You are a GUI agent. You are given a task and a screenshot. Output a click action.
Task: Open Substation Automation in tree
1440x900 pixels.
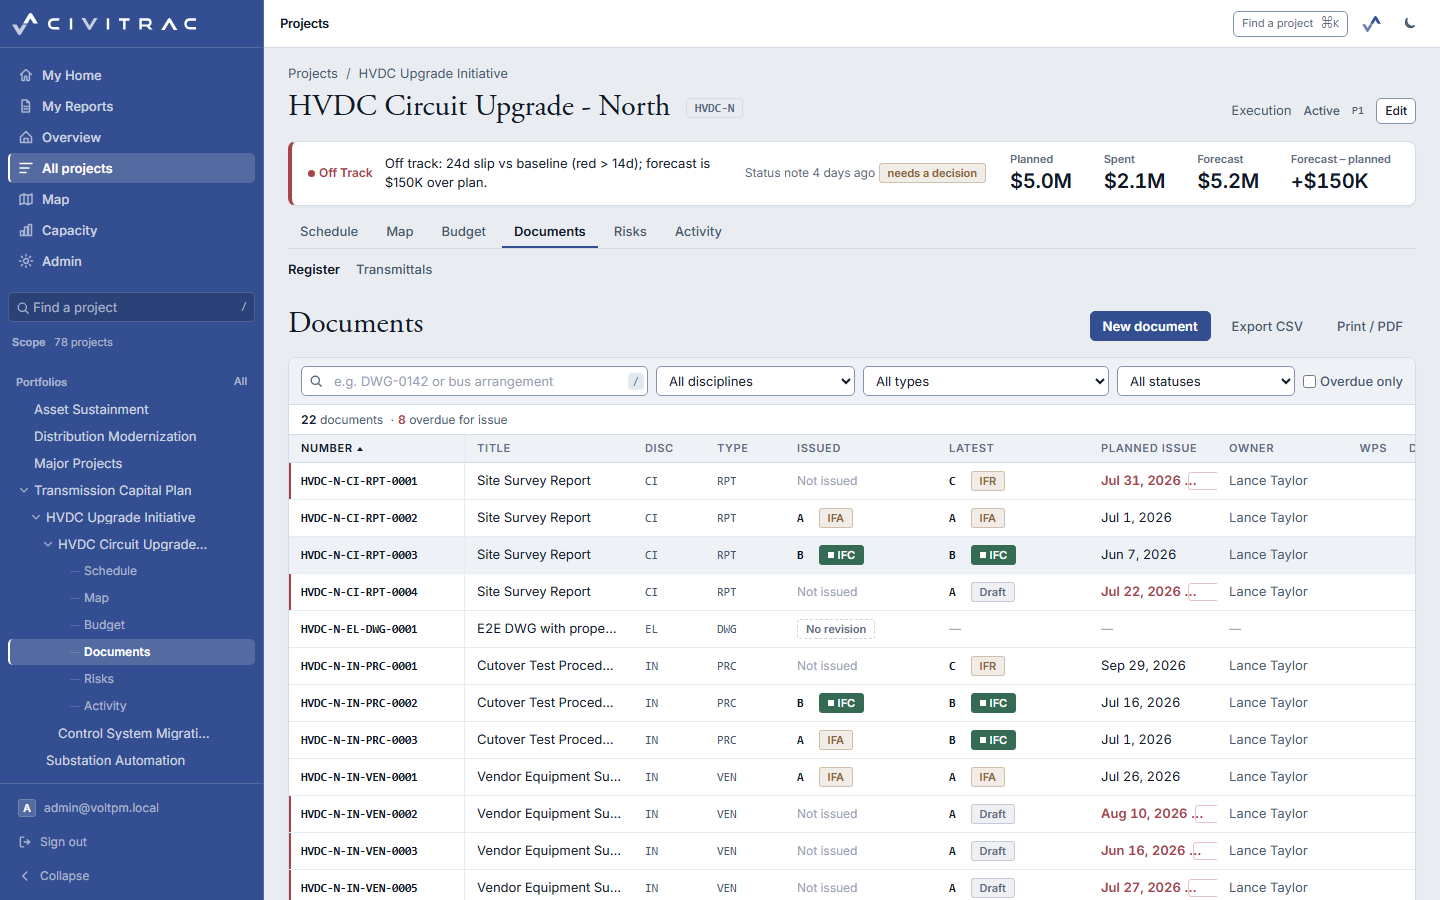(x=116, y=760)
